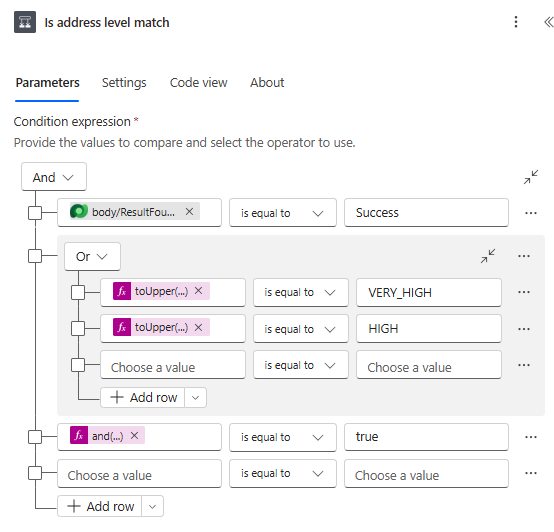Open the Or group operator dropdown

click(x=92, y=256)
